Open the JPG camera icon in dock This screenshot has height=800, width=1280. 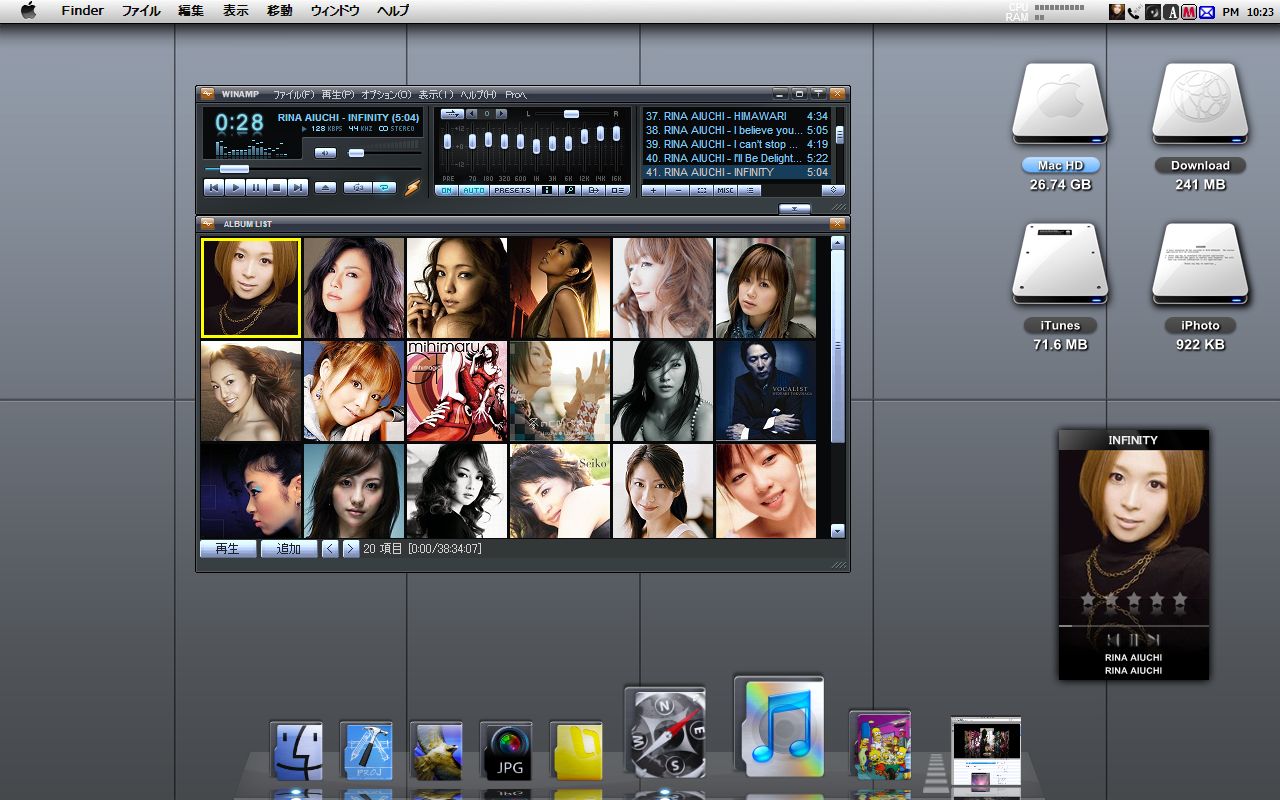pos(506,752)
